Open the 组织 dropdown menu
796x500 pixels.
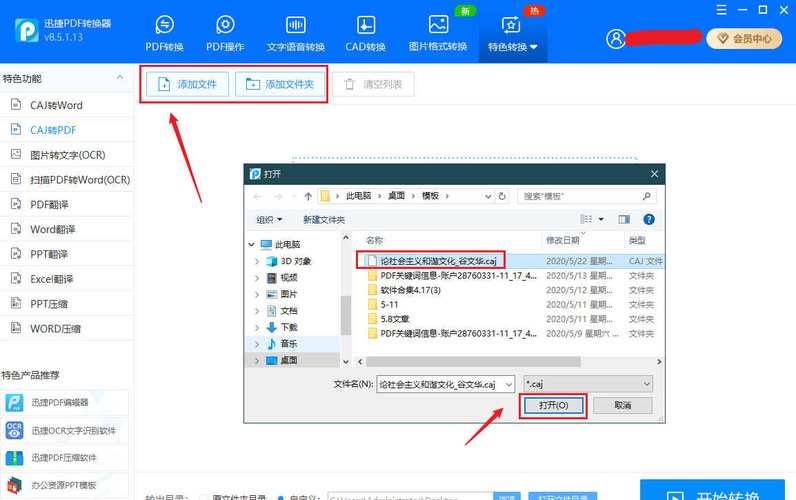pos(270,220)
